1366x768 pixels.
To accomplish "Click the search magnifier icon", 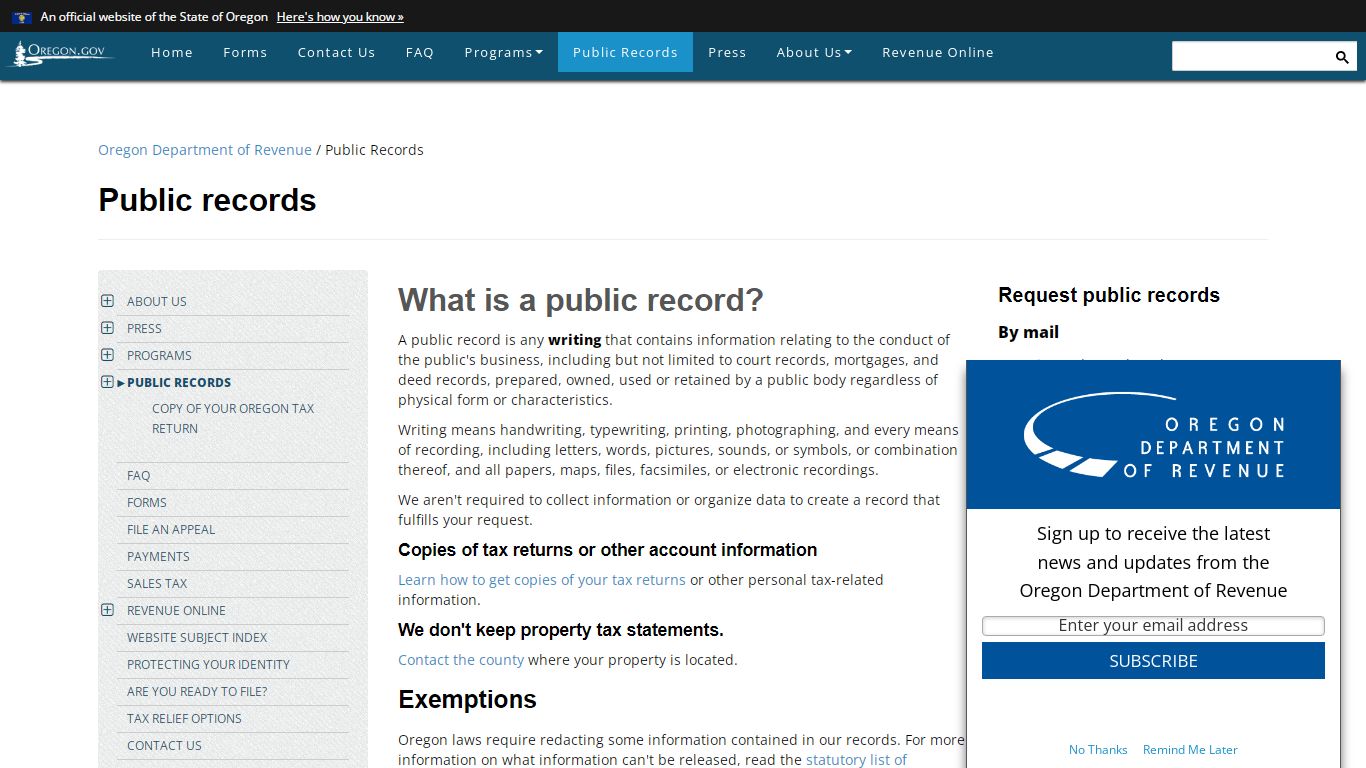I will [1342, 57].
